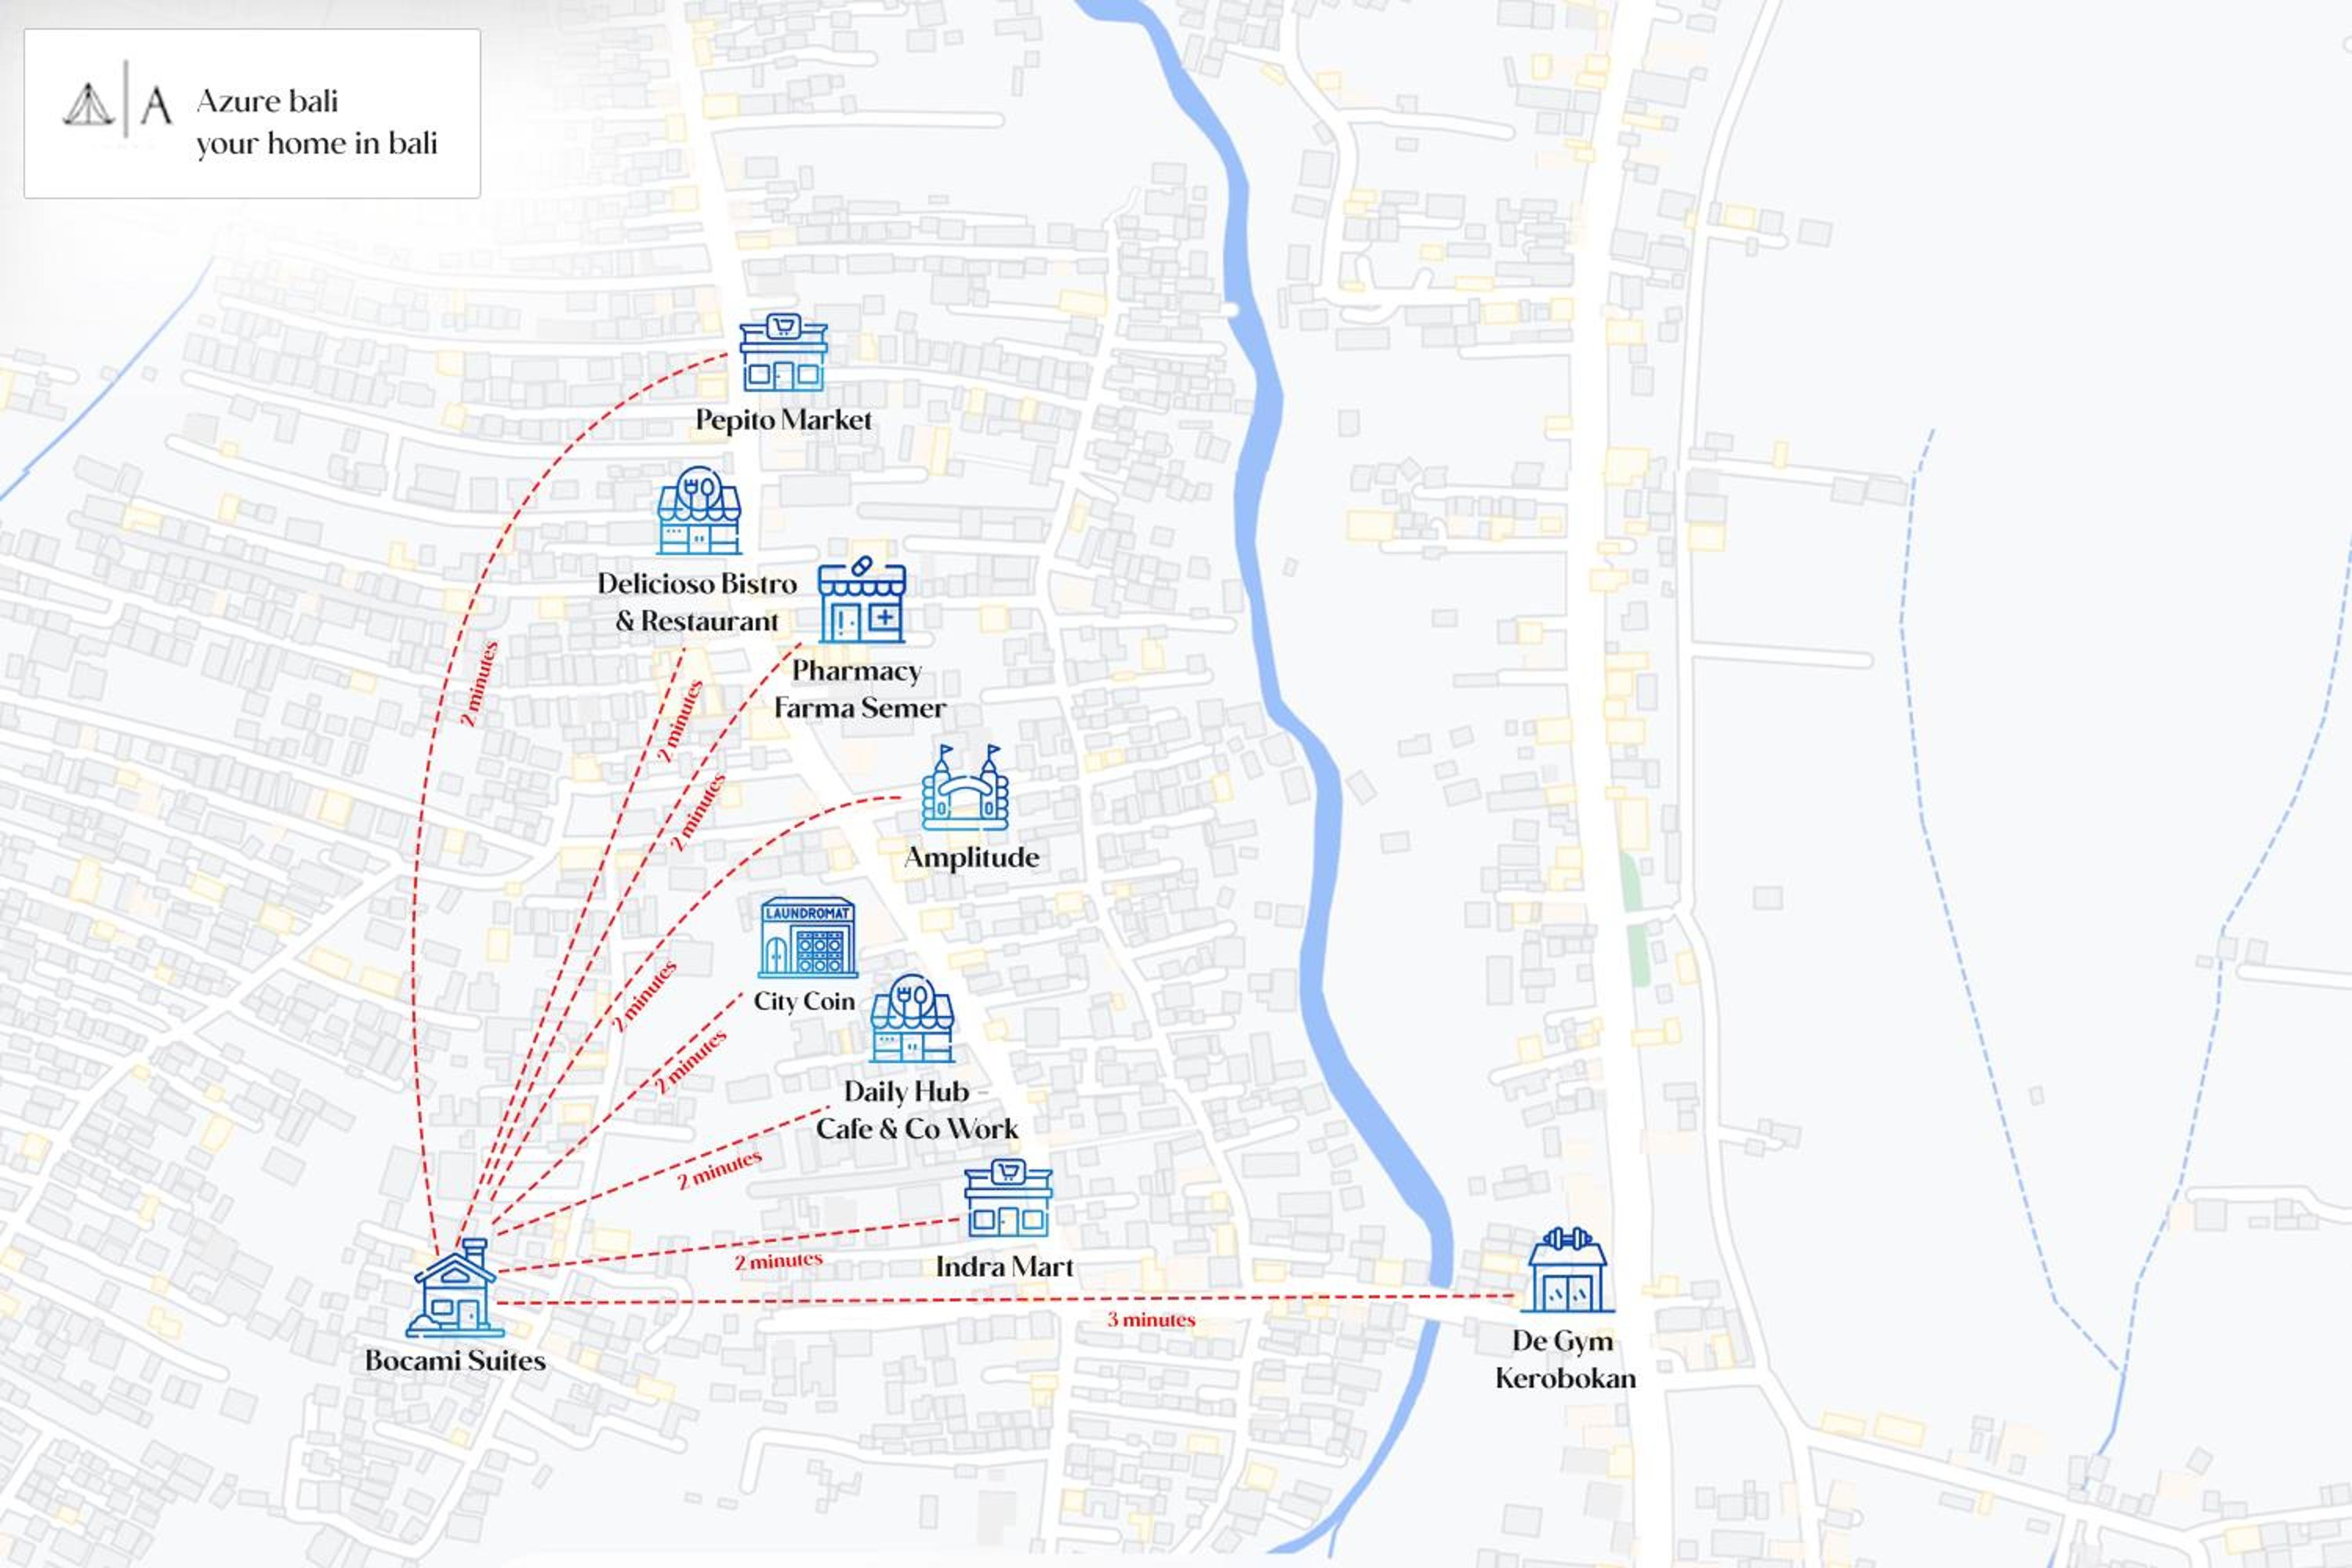Click the "Pepito Market" label
The image size is (2352, 1568).
coord(783,420)
